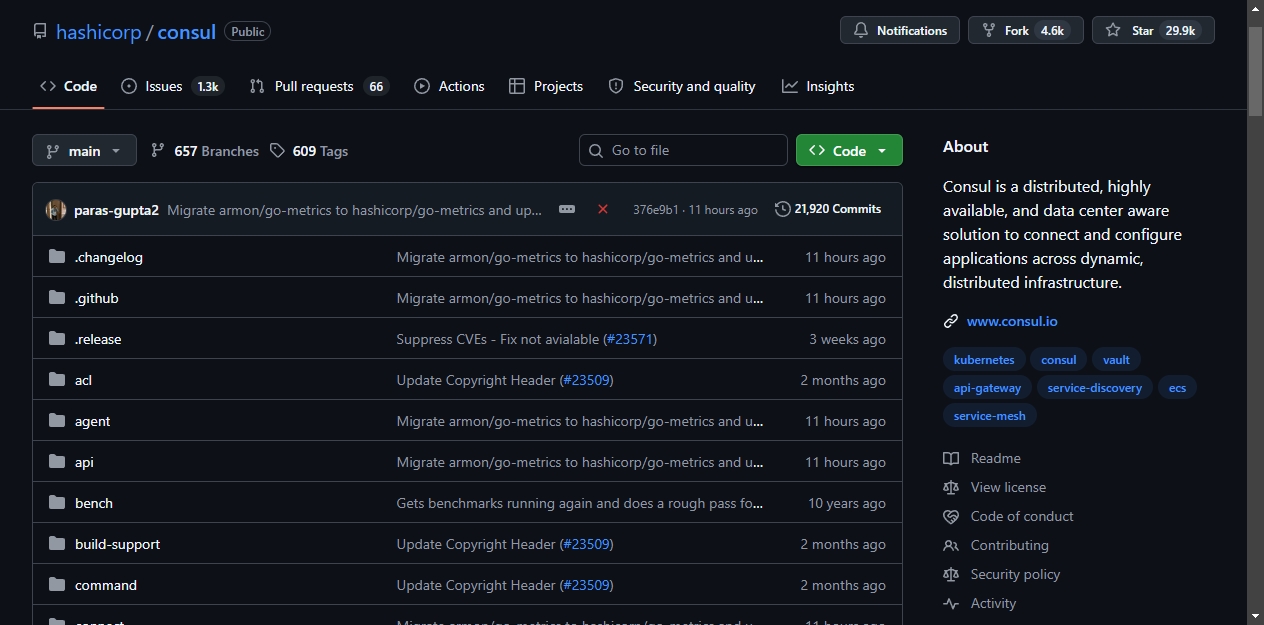Click folder icon beside .changelog
Image resolution: width=1264 pixels, height=625 pixels.
tap(57, 257)
